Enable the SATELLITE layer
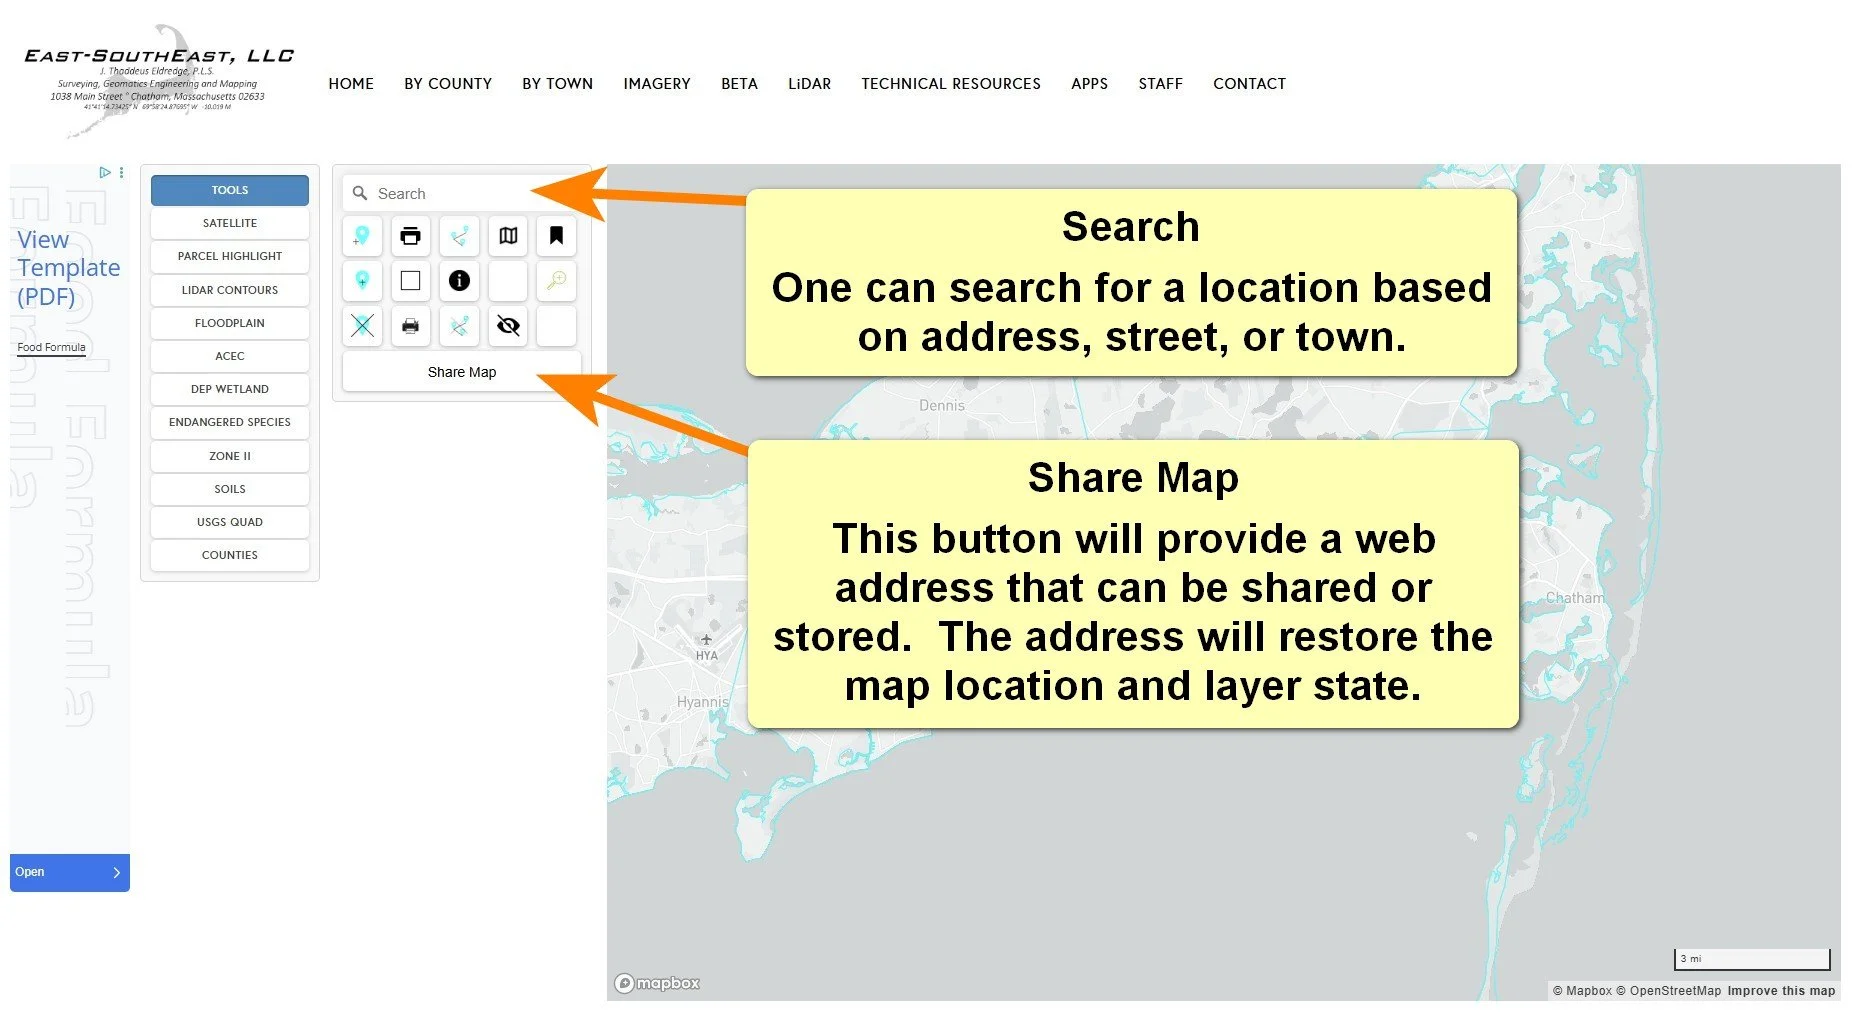 [x=229, y=222]
